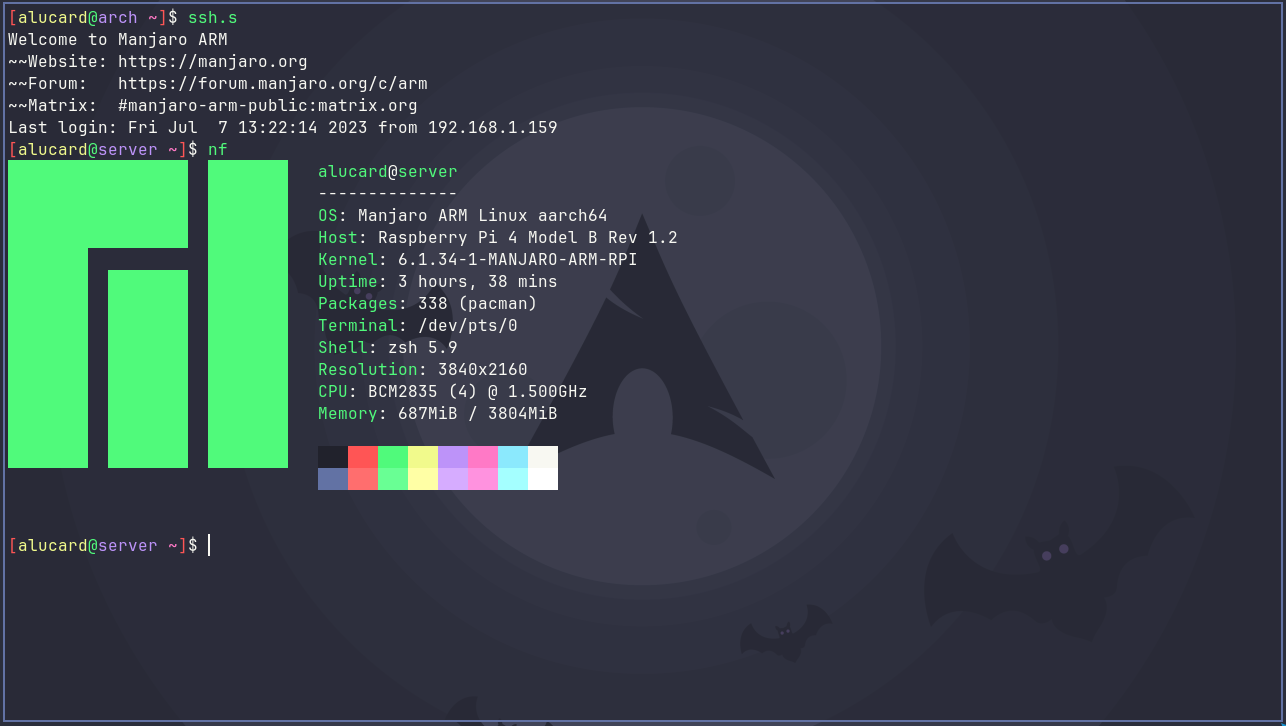
Task: Click the green 'alucard@server' neofetch header
Action: pos(388,172)
